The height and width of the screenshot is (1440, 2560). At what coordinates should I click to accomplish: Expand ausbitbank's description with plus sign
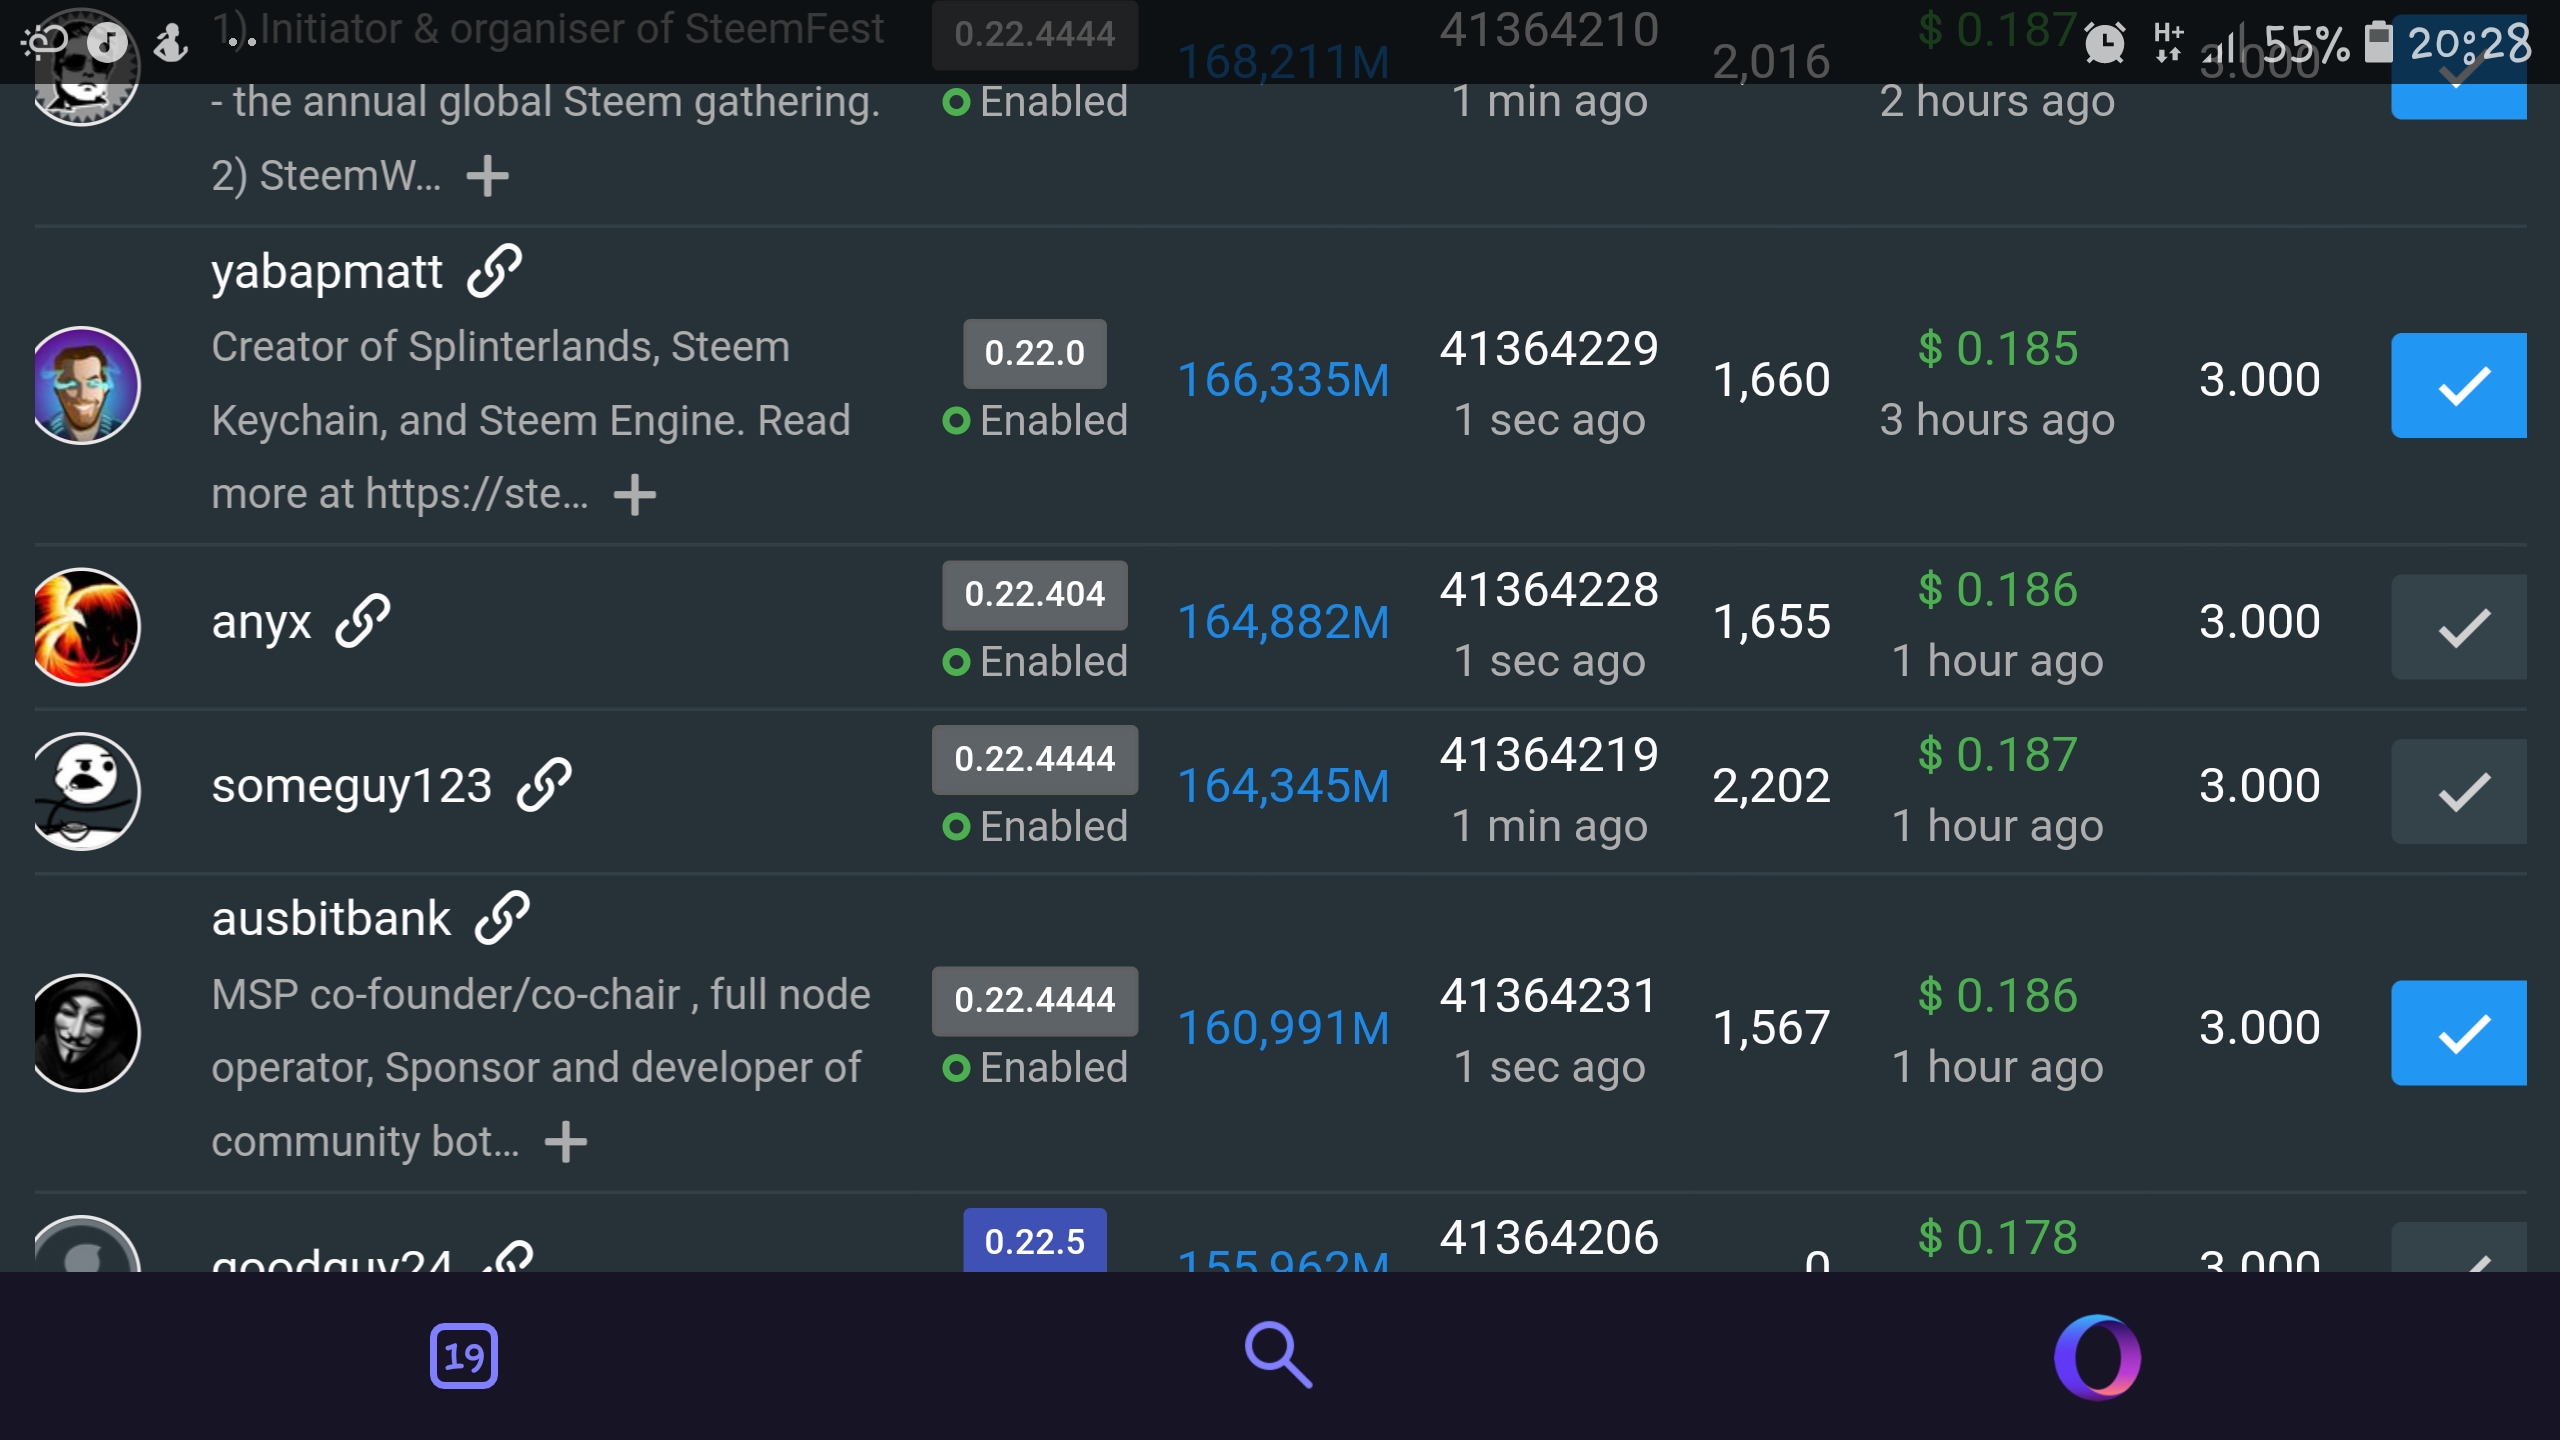pos(566,1141)
